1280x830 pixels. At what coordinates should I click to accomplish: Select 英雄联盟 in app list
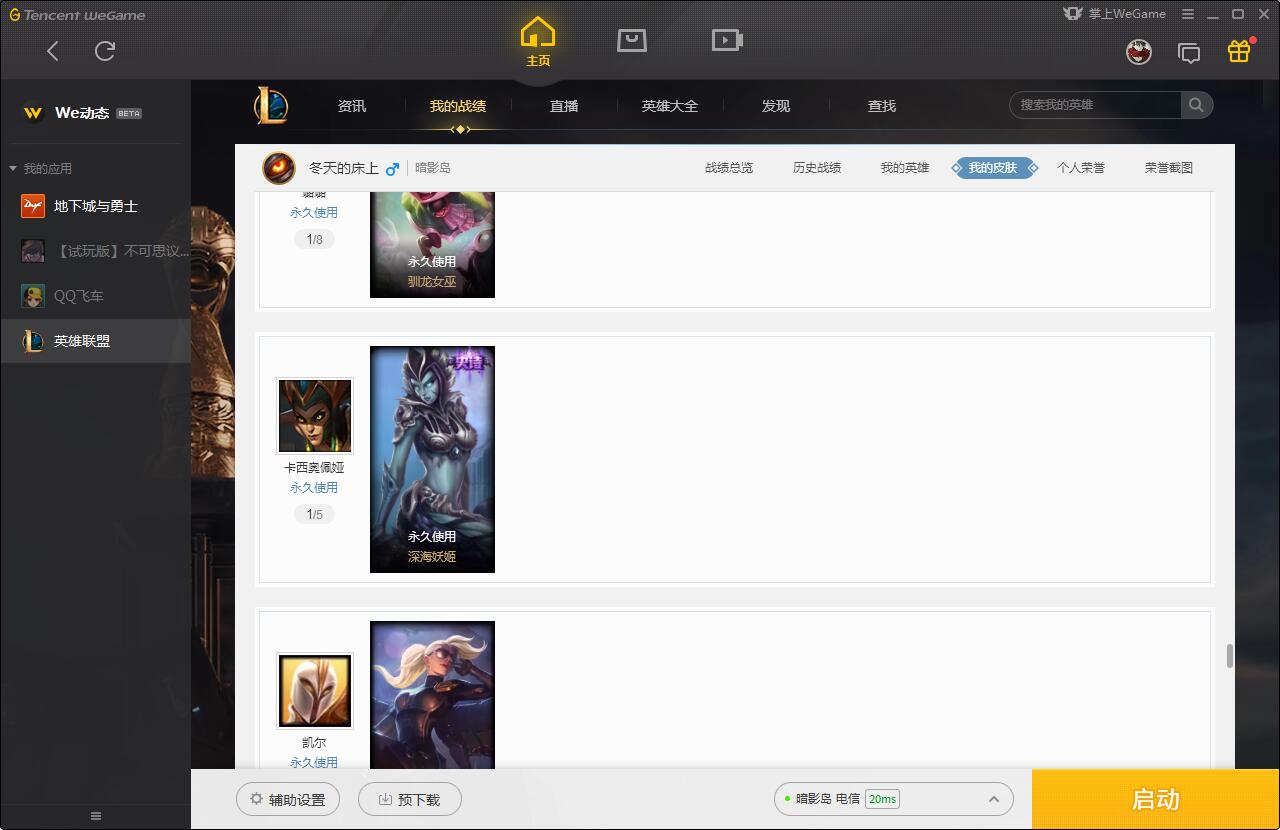point(95,341)
